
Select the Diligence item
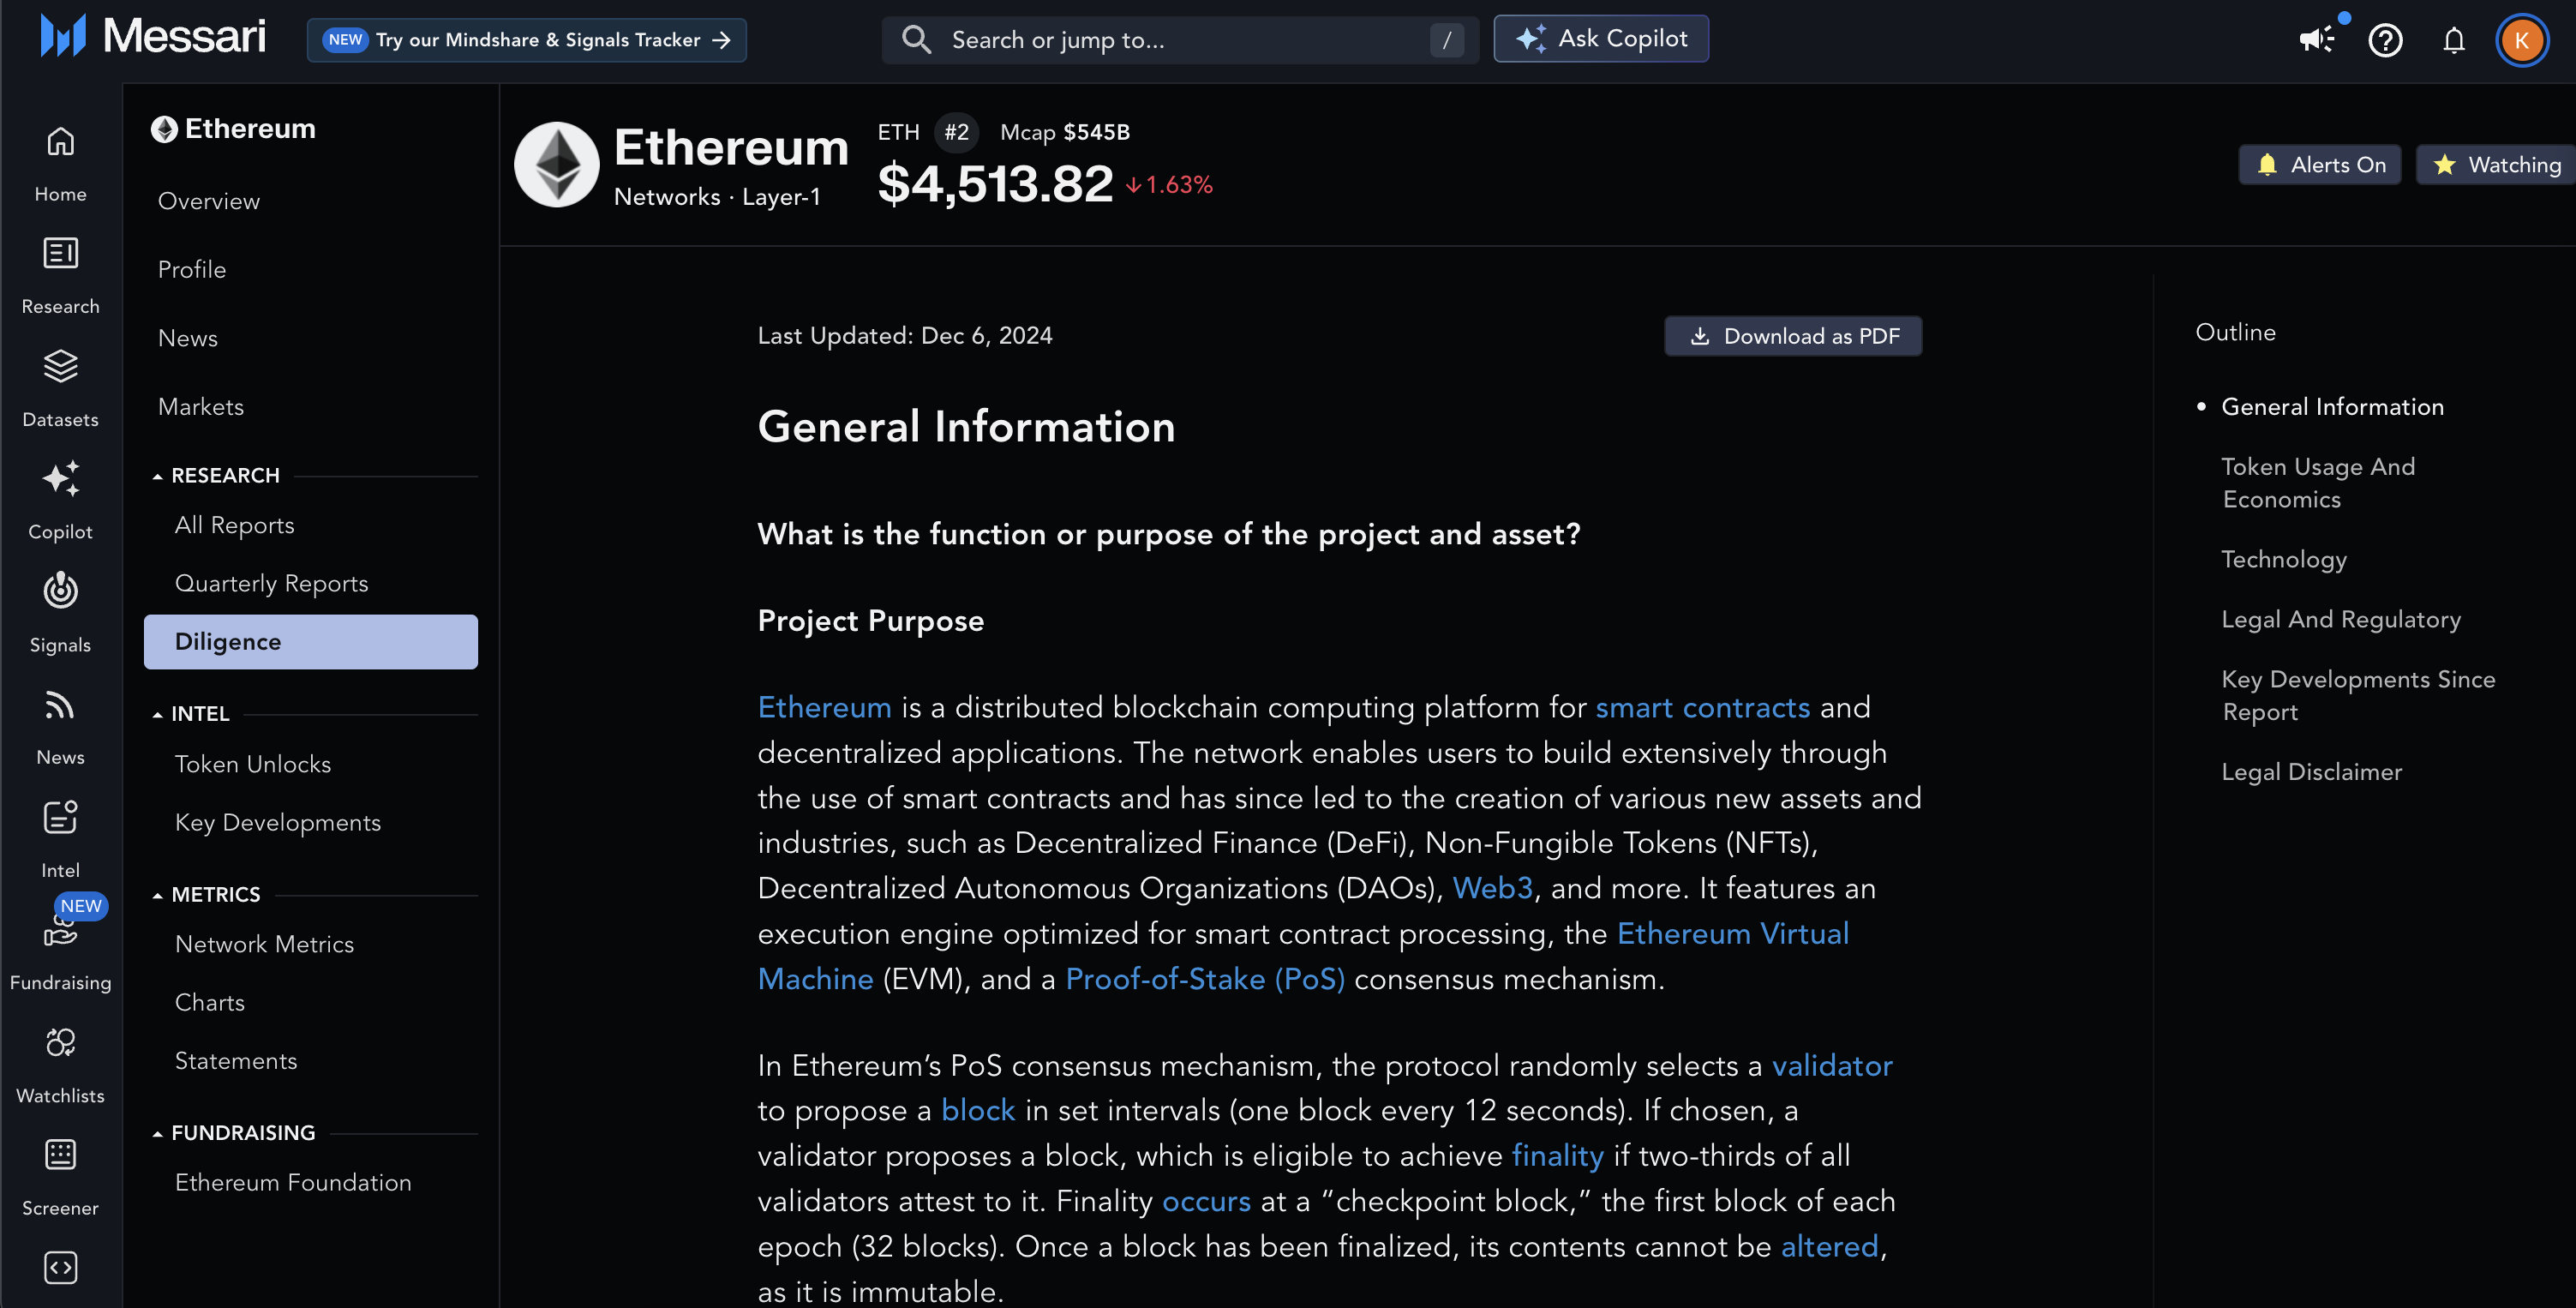pos(311,642)
